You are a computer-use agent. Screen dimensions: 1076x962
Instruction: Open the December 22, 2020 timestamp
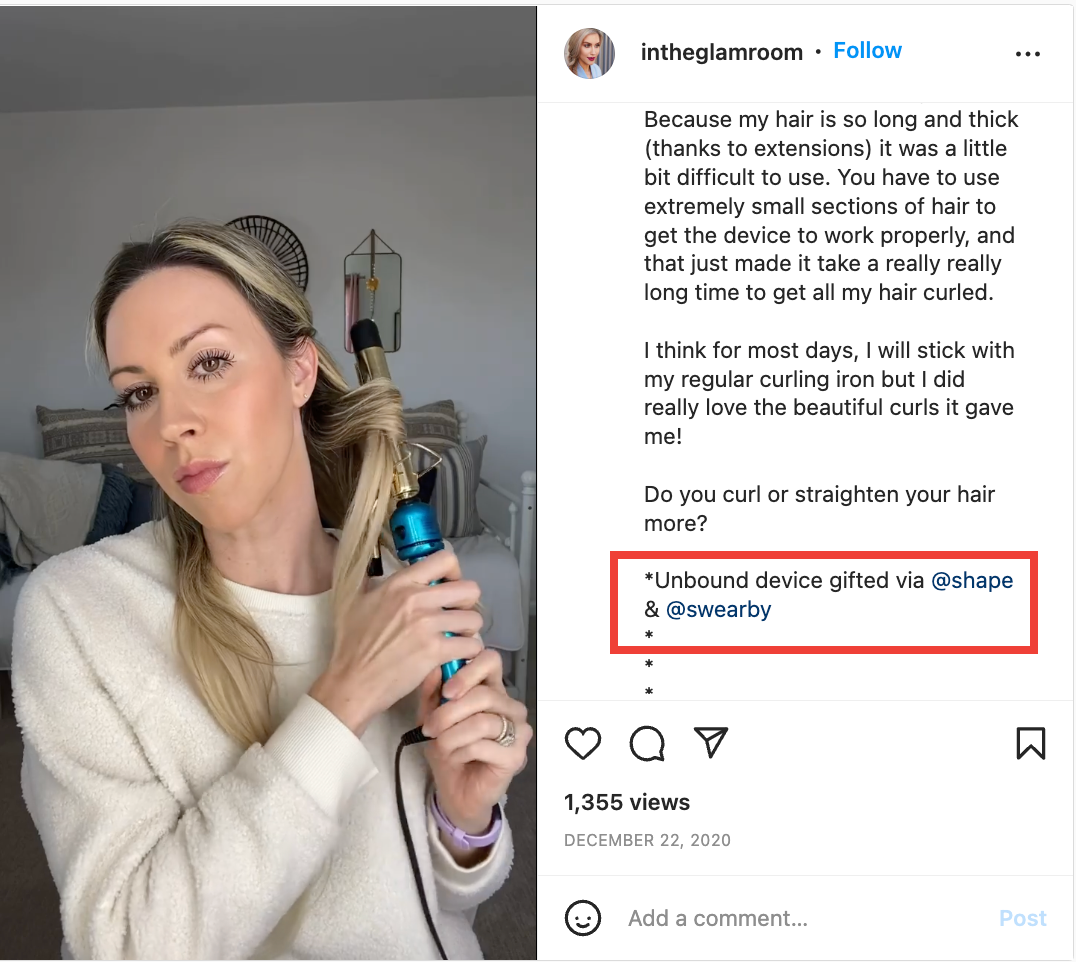pyautogui.click(x=647, y=841)
